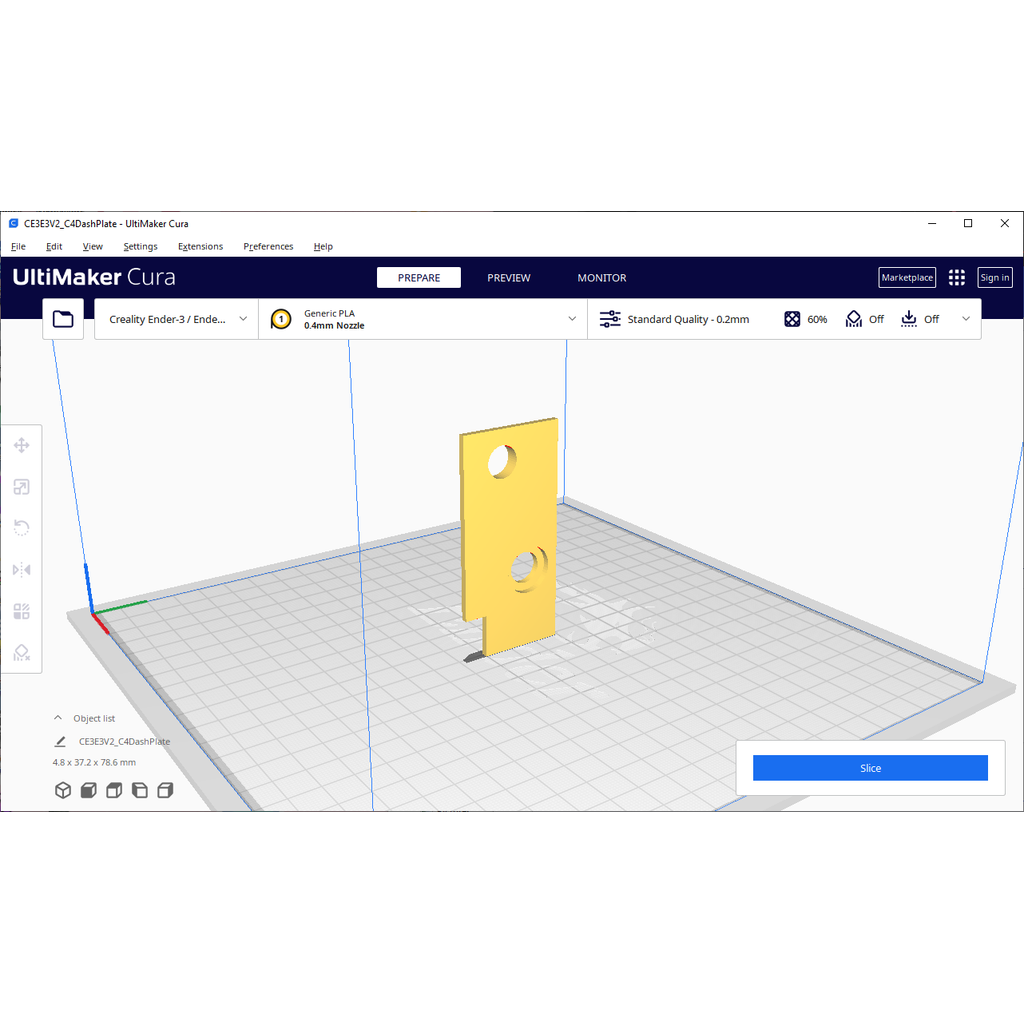Switch to right side view cube icon
Viewport: 1024px width, 1024px height.
point(165,790)
